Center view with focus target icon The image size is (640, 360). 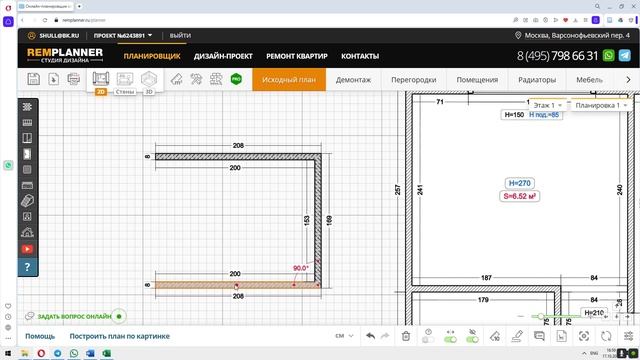tap(584, 336)
